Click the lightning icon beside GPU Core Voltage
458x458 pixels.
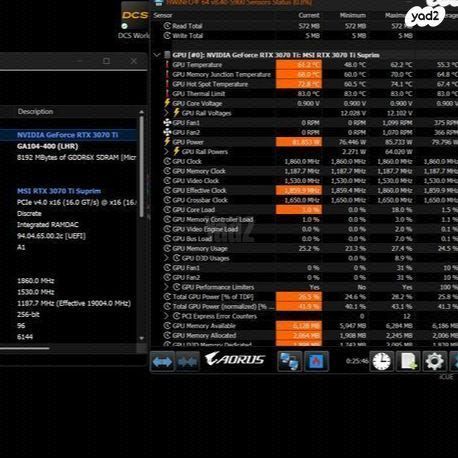[x=167, y=103]
